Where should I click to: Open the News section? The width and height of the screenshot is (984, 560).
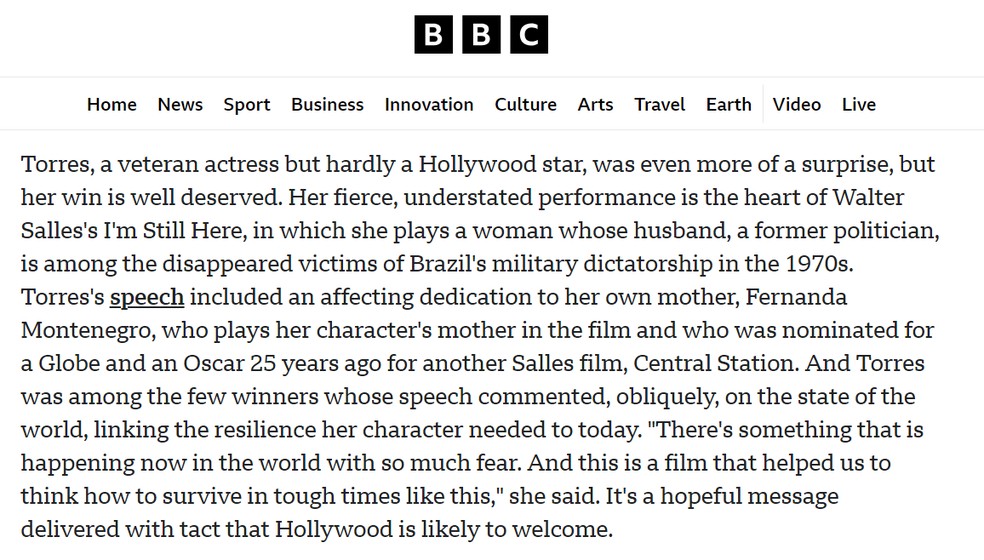click(180, 104)
